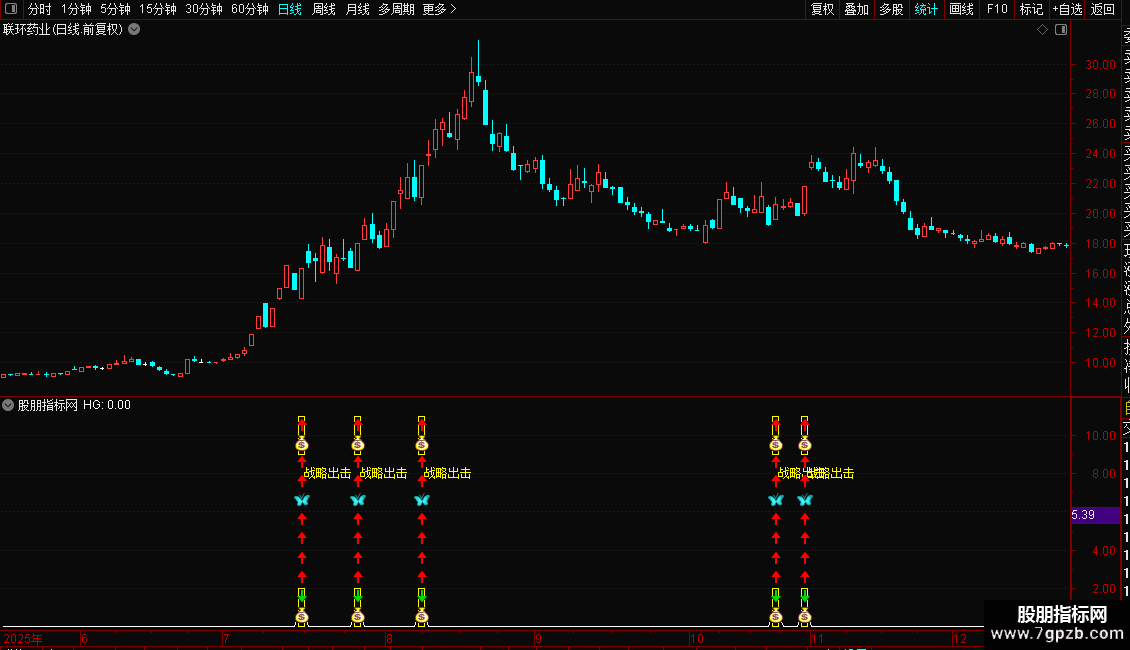The image size is (1130, 650).
Task: Click the 叠加 overlay button
Action: pos(857,9)
